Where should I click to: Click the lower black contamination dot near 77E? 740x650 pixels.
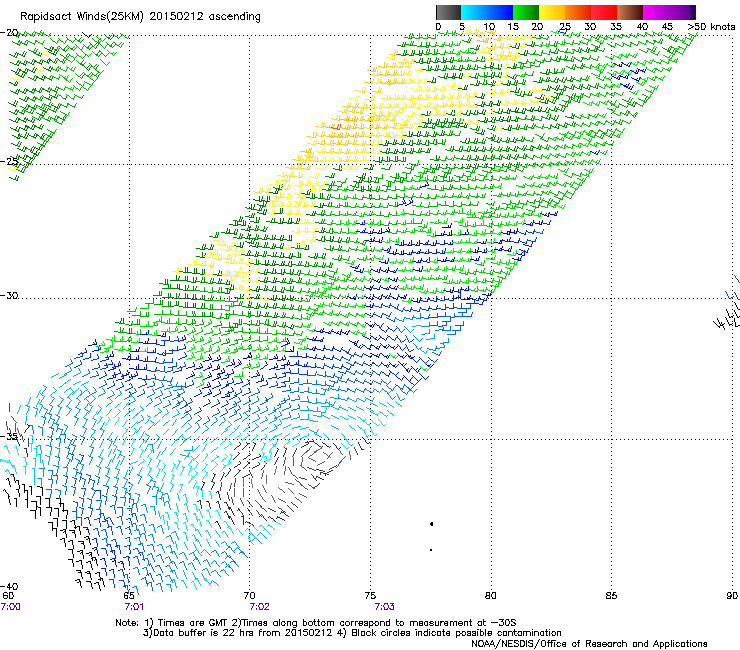[x=431, y=550]
